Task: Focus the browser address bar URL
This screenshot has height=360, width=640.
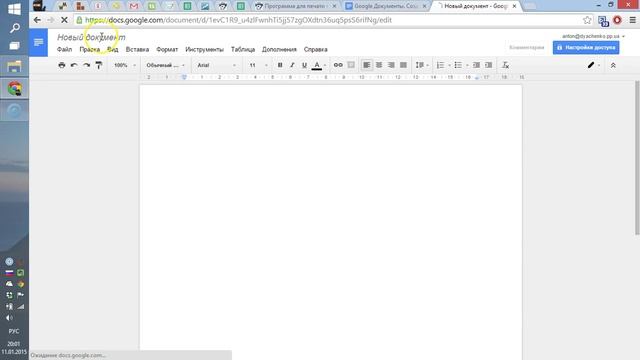Action: [238, 20]
